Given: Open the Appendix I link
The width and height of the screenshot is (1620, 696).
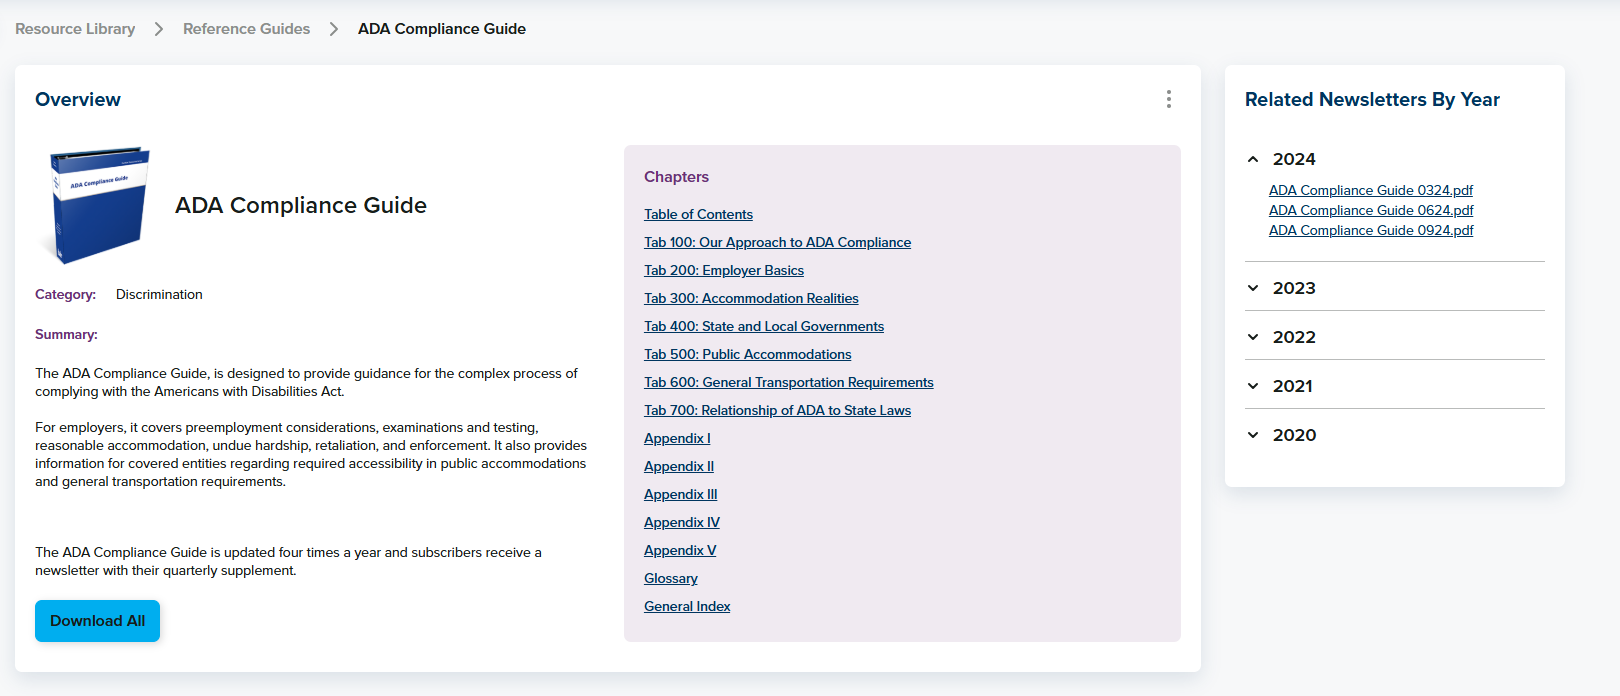Looking at the screenshot, I should 677,438.
